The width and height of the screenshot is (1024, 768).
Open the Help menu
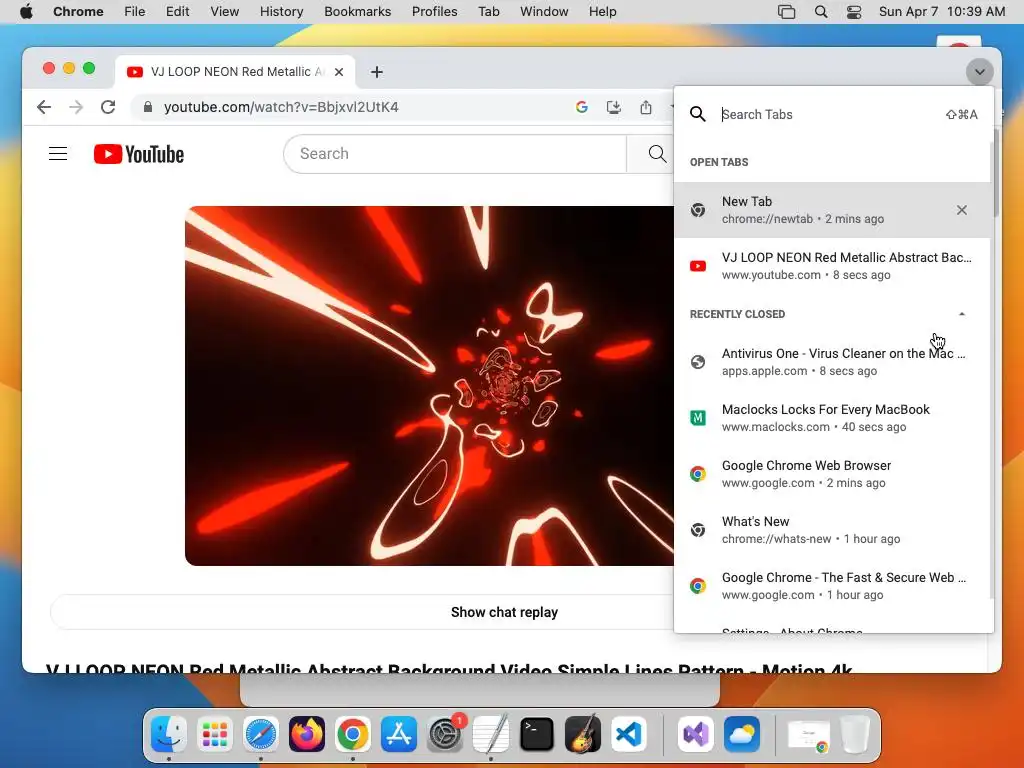pyautogui.click(x=602, y=12)
